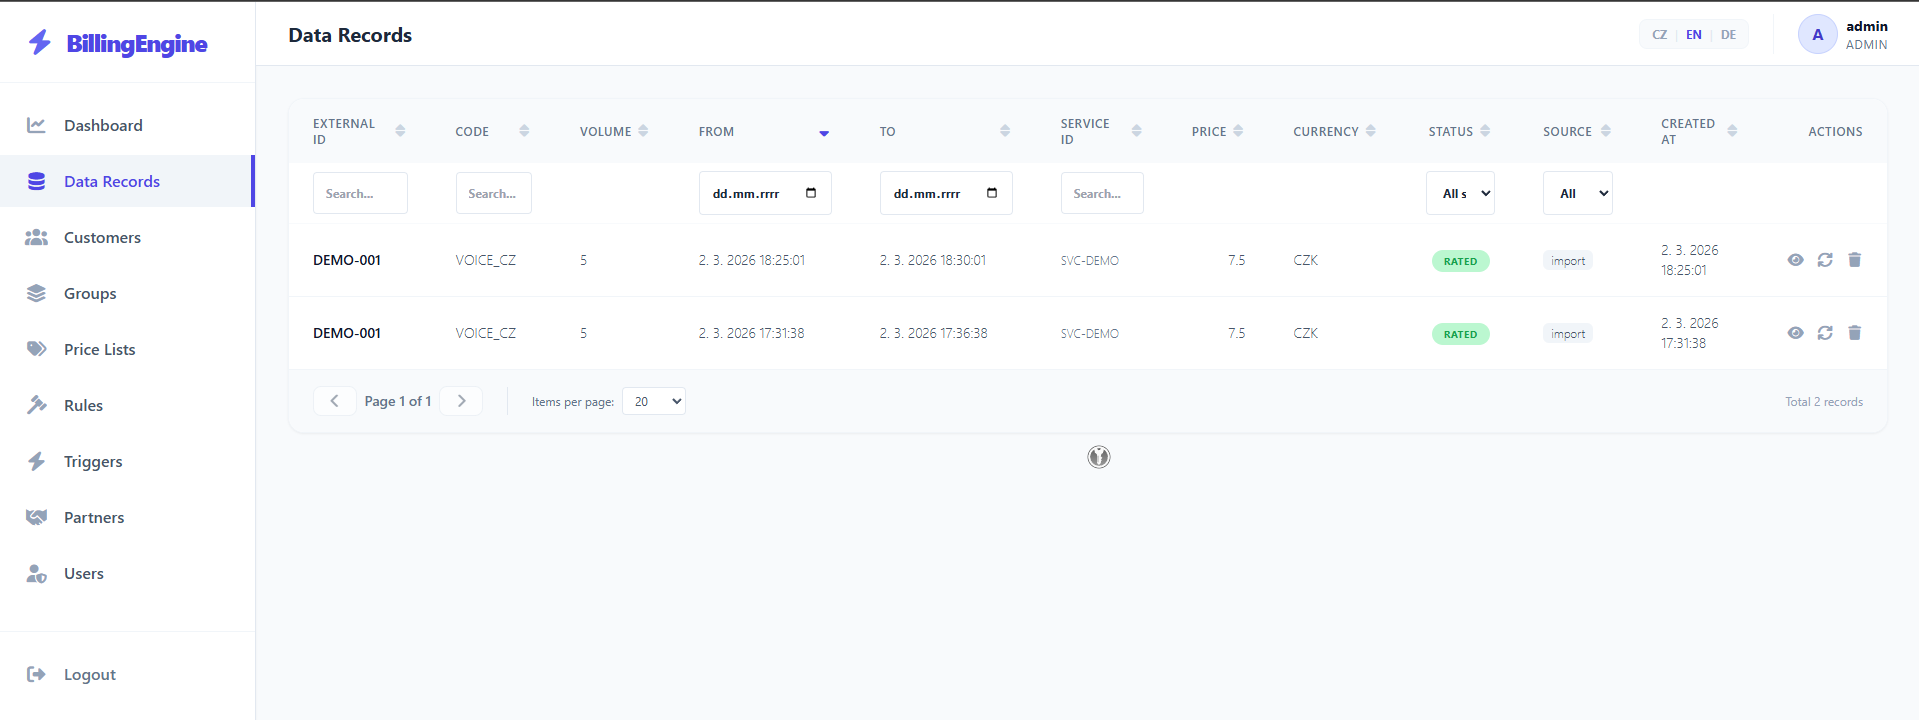
Task: Open the Groups menu item
Action: (127, 293)
